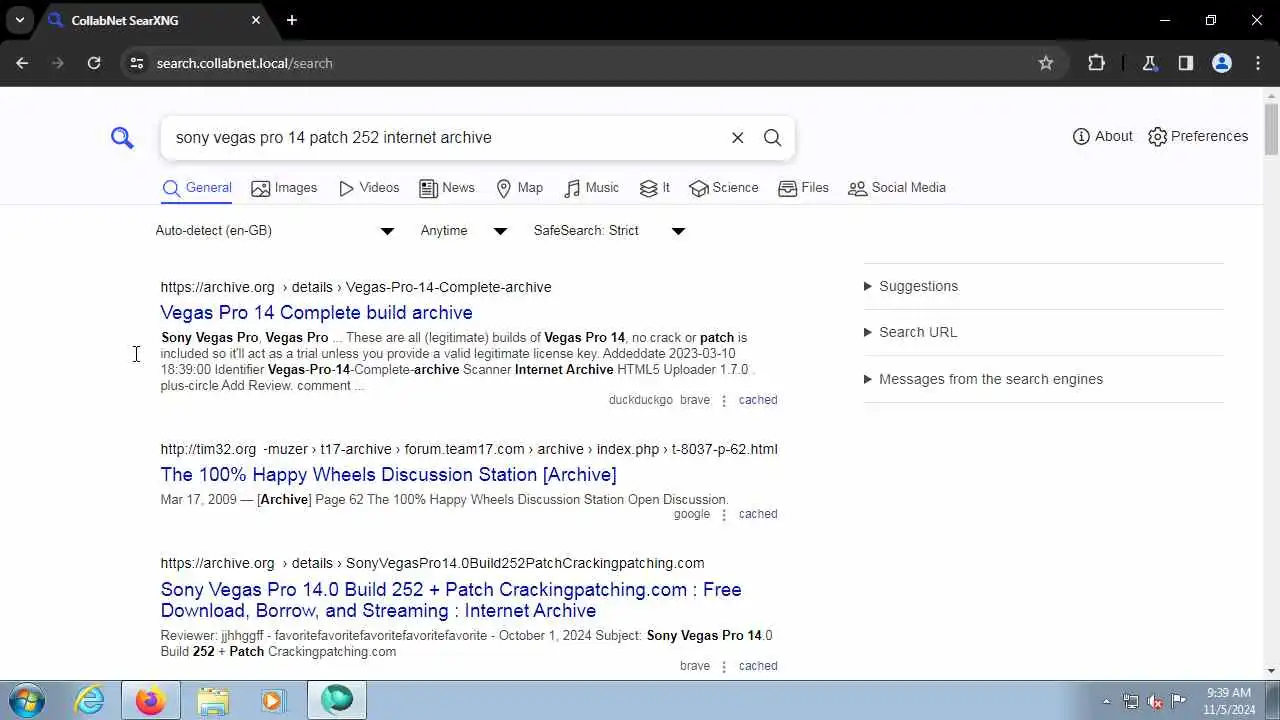Screen dimensions: 1280x720
Task: Click duckduckgo engine label on first result
Action: click(x=640, y=400)
